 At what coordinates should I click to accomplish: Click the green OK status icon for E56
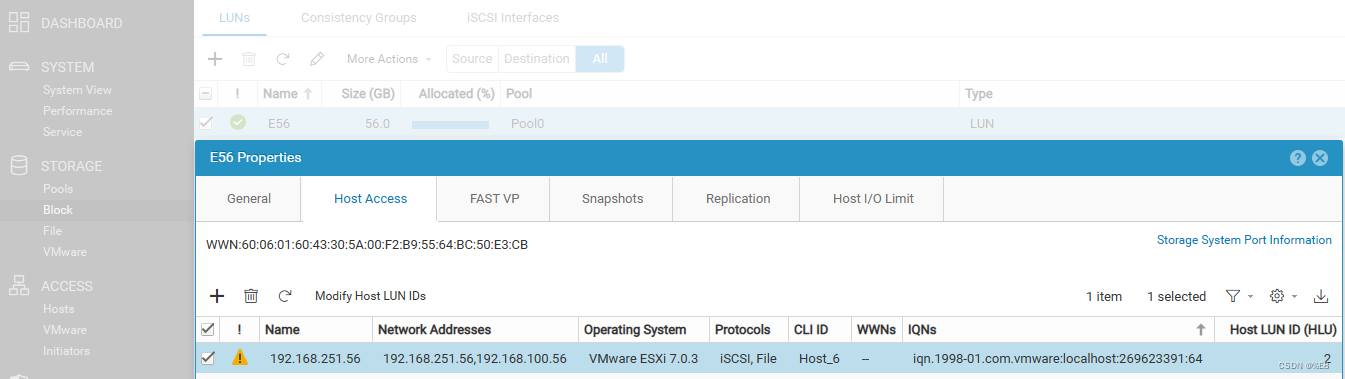pyautogui.click(x=237, y=123)
